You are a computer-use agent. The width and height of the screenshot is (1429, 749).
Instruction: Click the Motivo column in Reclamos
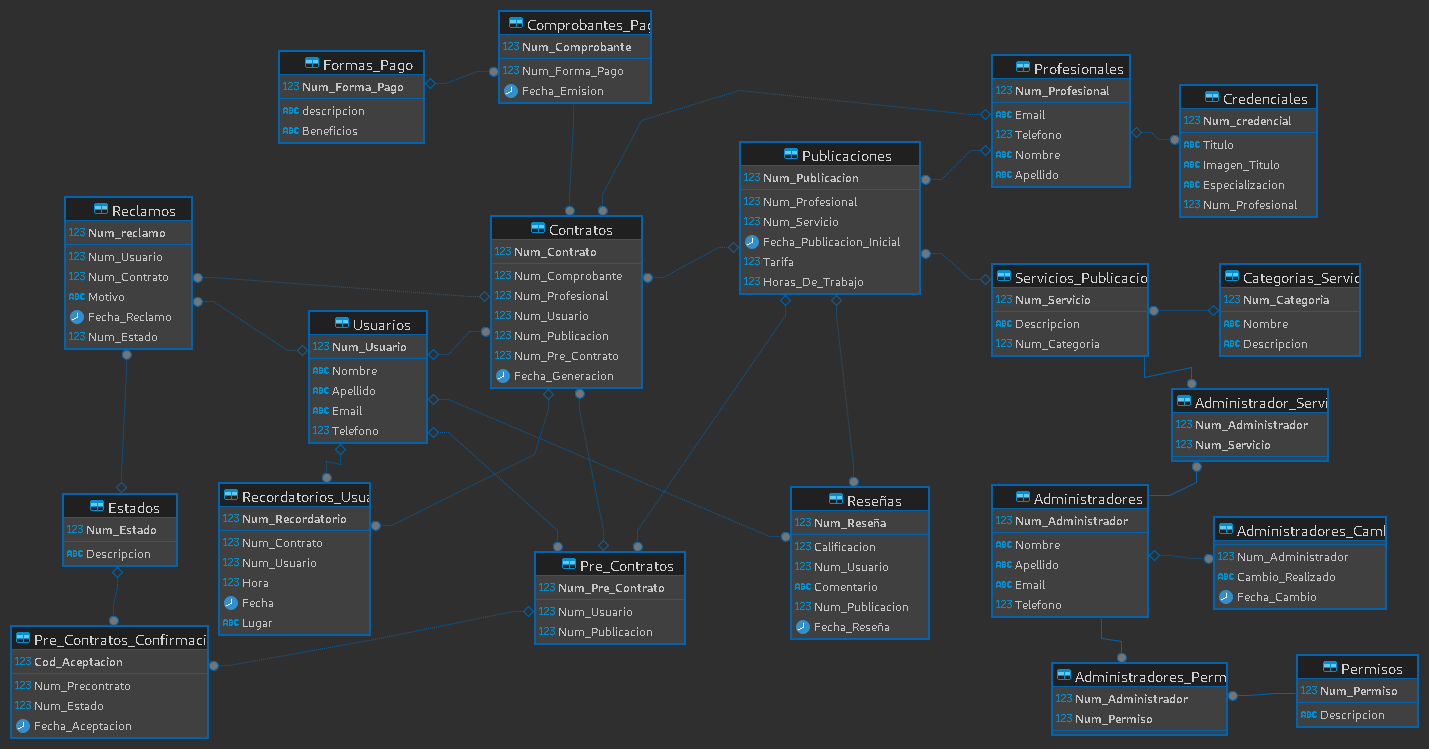coord(106,297)
